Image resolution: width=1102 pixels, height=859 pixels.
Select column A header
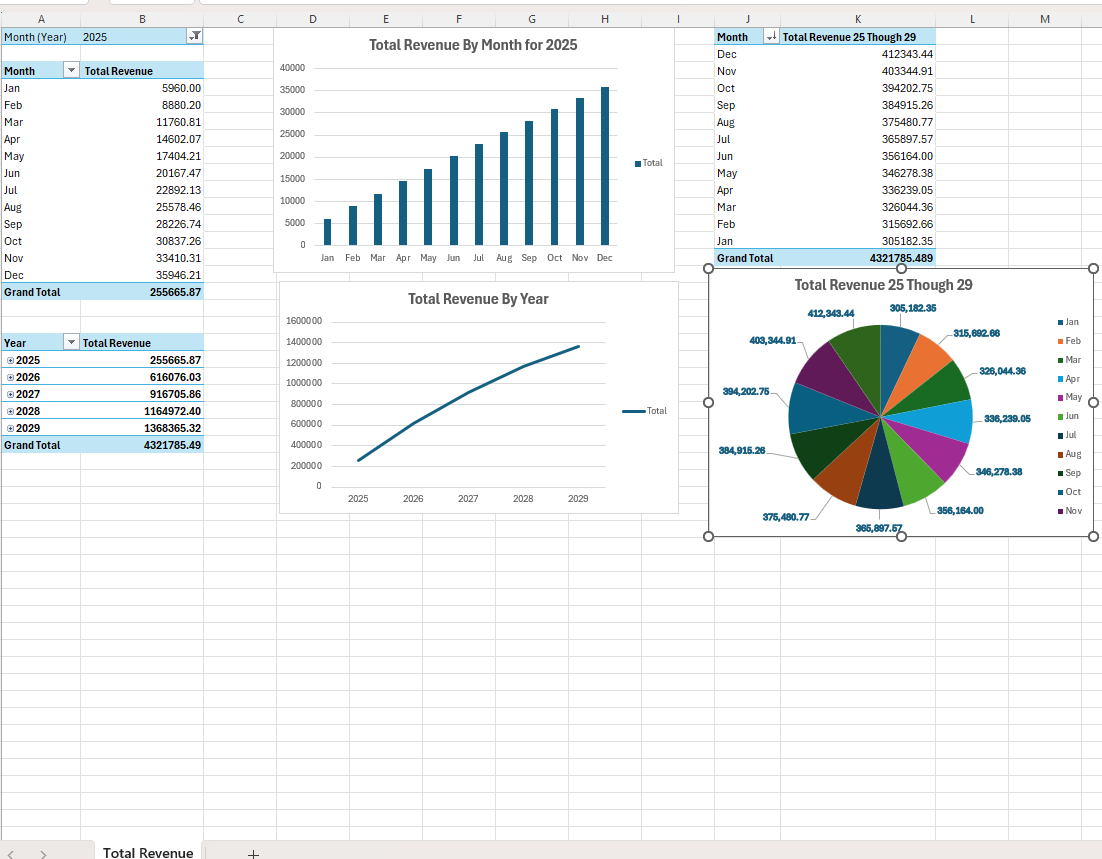[x=41, y=19]
